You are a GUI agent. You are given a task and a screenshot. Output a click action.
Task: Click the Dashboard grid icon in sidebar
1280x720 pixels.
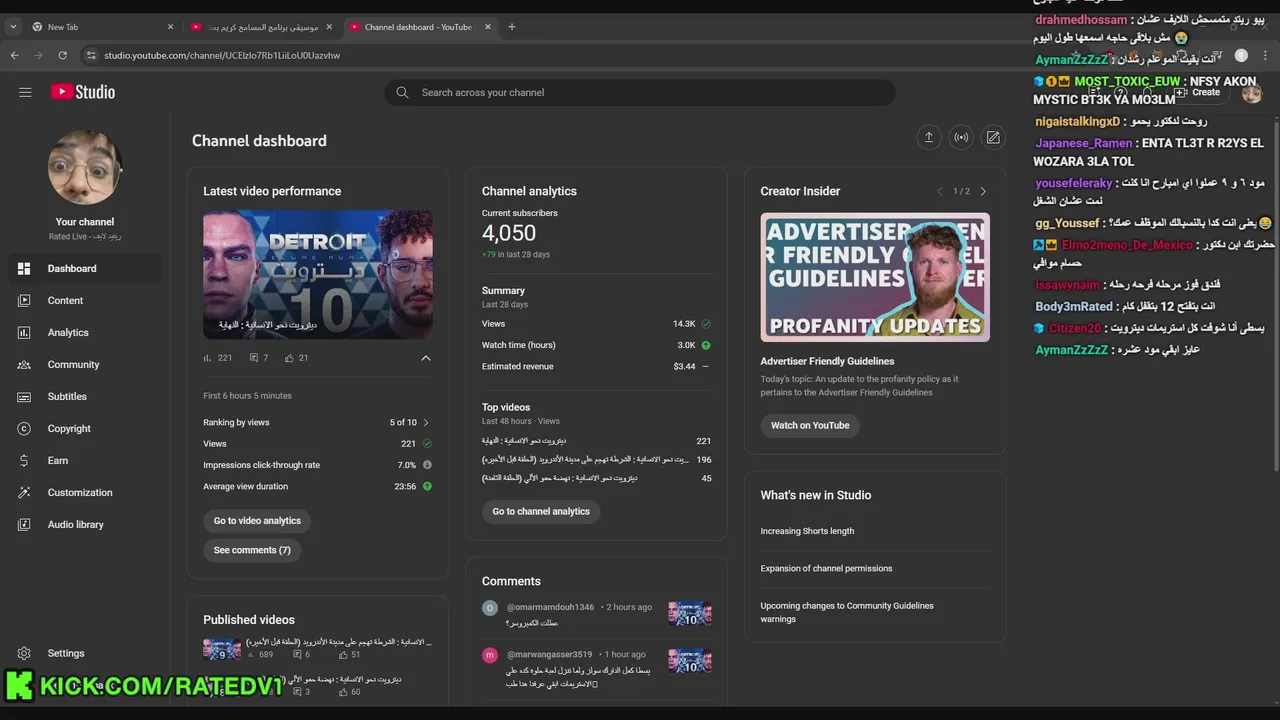[24, 268]
